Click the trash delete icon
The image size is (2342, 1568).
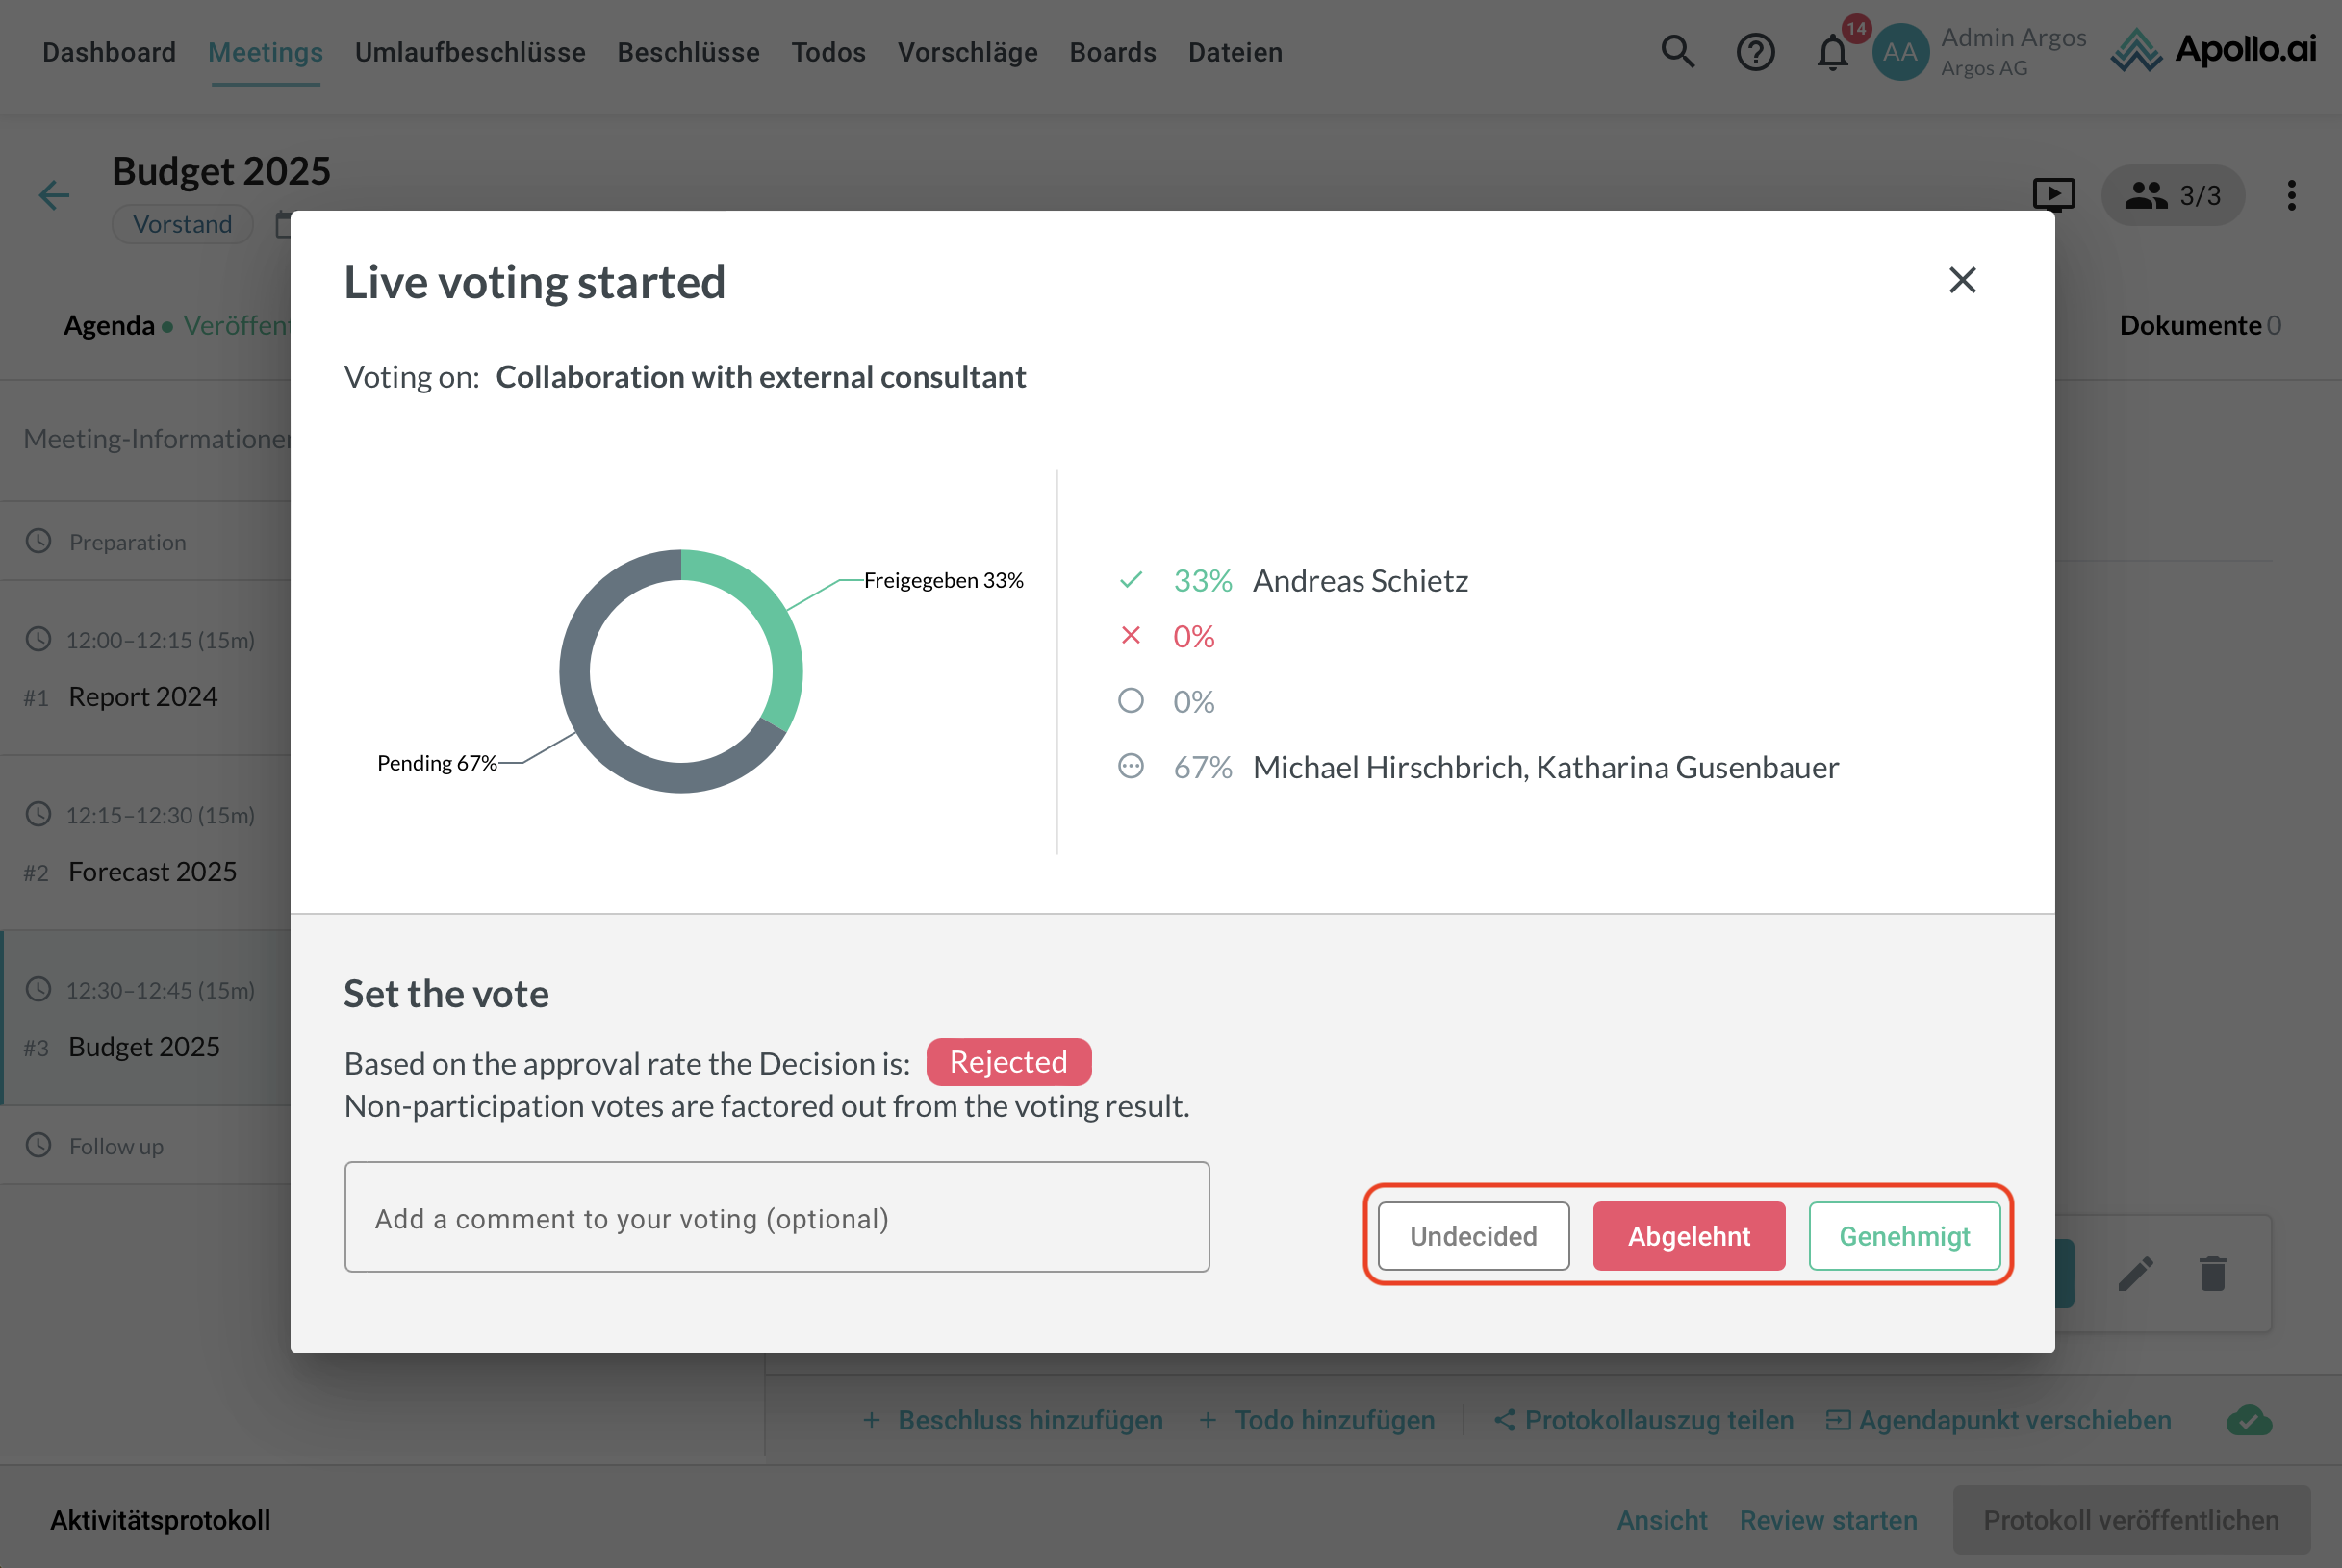(x=2212, y=1273)
